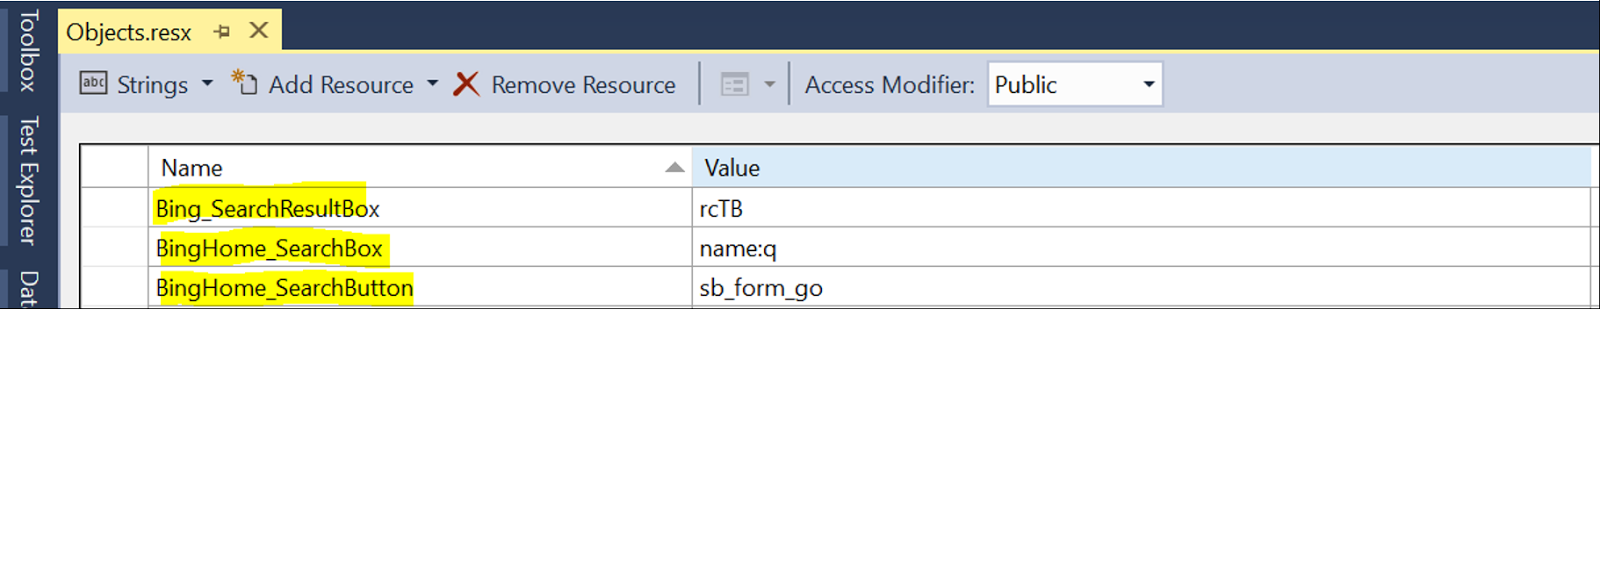Click the name:q value cell
The width and height of the screenshot is (1600, 569).
[738, 249]
